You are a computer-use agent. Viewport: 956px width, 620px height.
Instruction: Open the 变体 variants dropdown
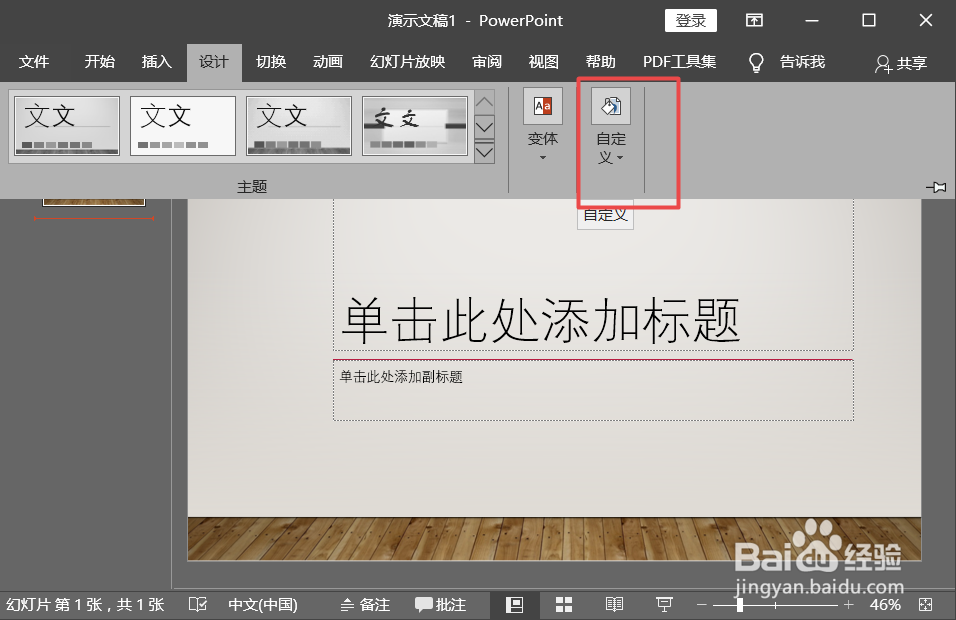coord(543,126)
